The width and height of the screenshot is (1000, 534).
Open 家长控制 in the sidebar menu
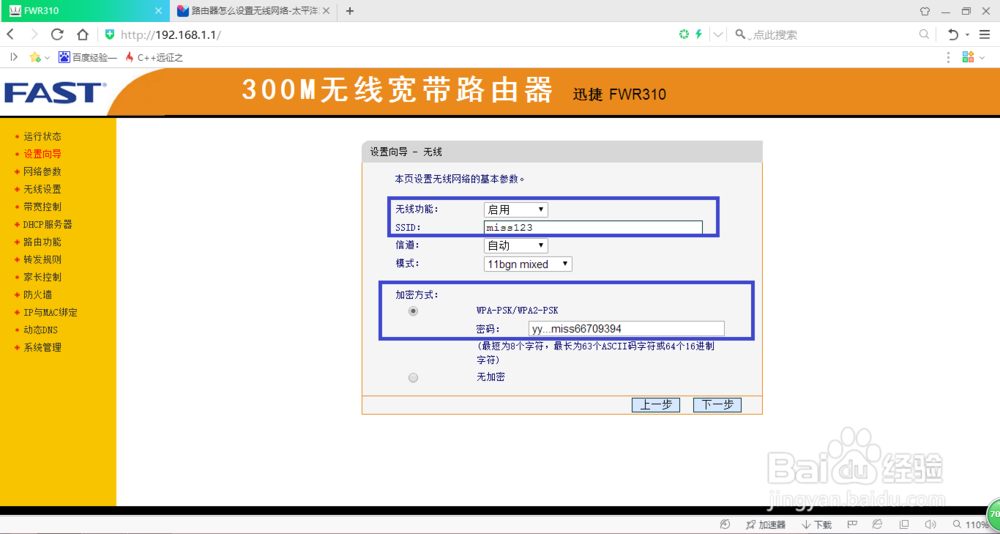[43, 278]
